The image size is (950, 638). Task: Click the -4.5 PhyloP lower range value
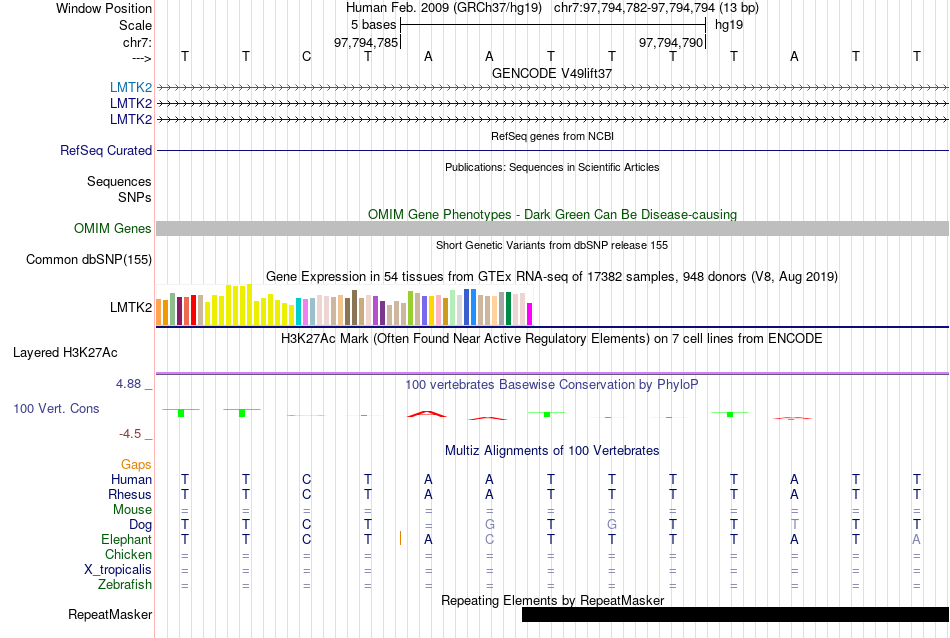[130, 434]
